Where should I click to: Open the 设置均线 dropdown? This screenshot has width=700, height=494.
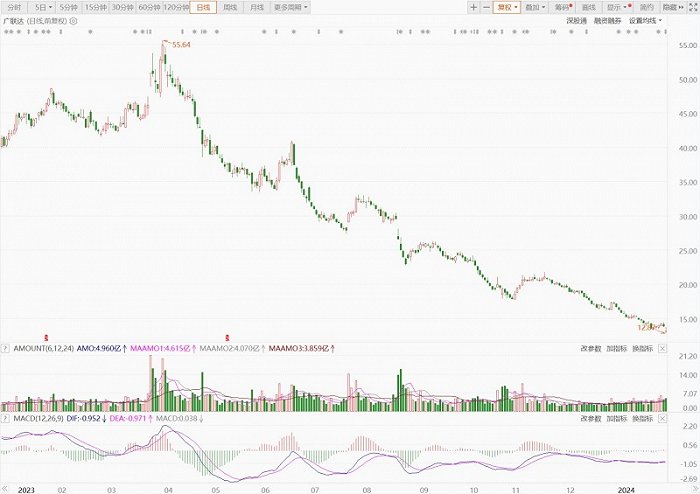click(645, 21)
